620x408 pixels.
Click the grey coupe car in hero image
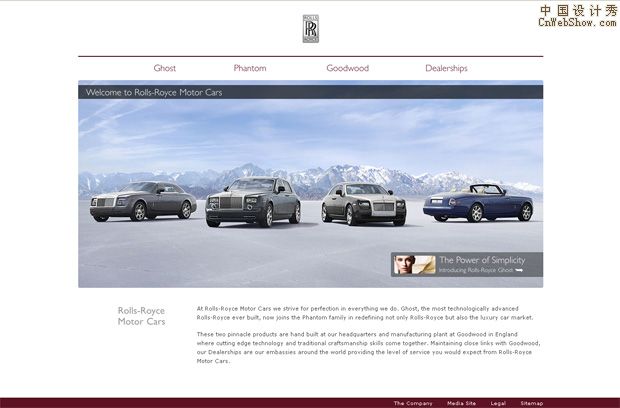tap(143, 201)
